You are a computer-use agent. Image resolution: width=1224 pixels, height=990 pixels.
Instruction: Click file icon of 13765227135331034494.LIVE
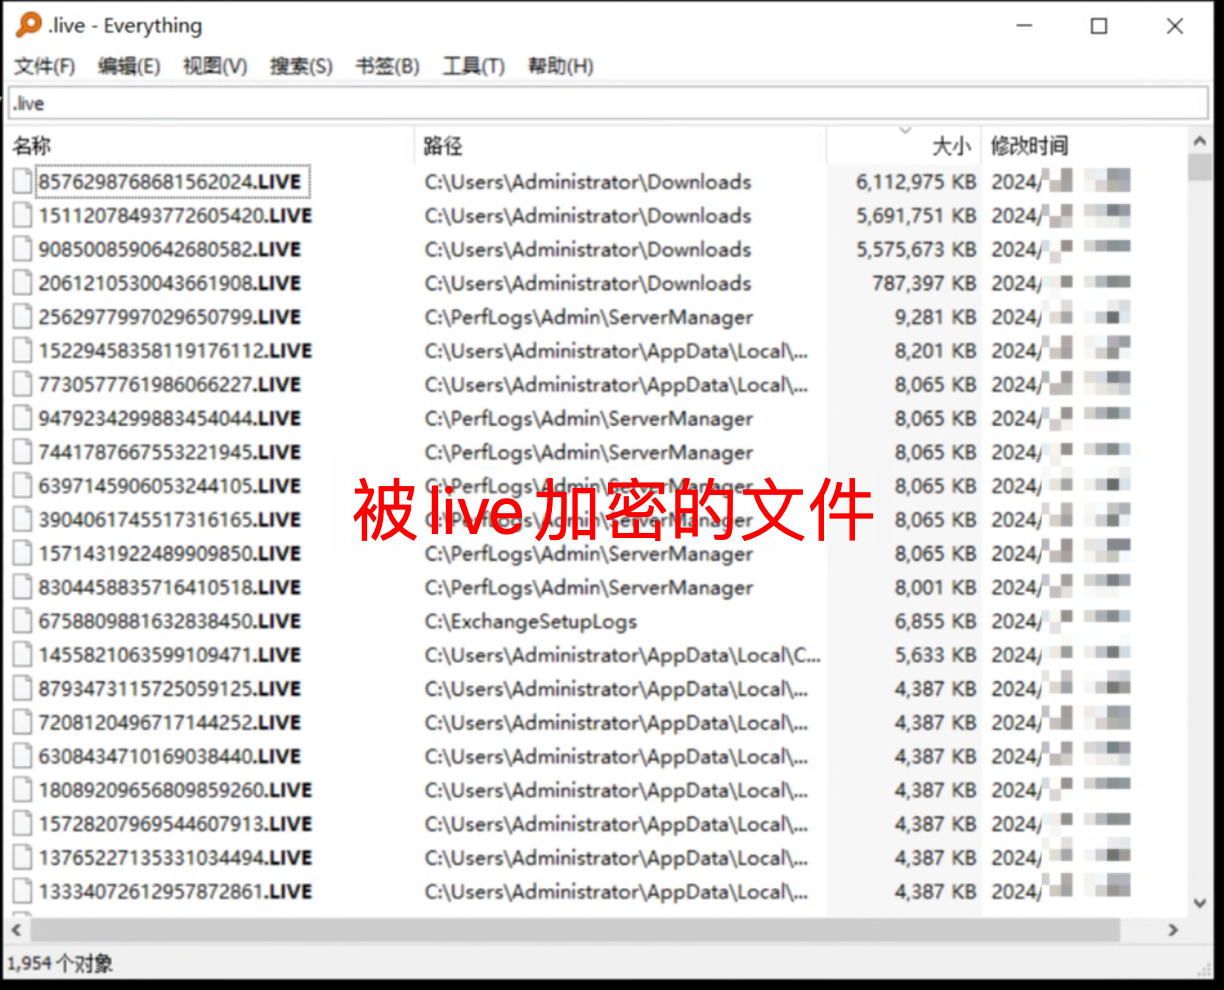pyautogui.click(x=22, y=858)
